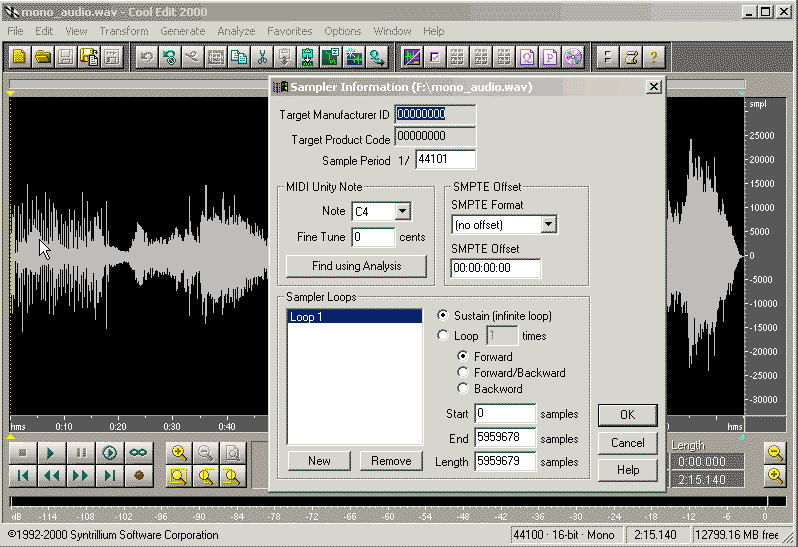Click the Sample Period input field

(x=445, y=160)
